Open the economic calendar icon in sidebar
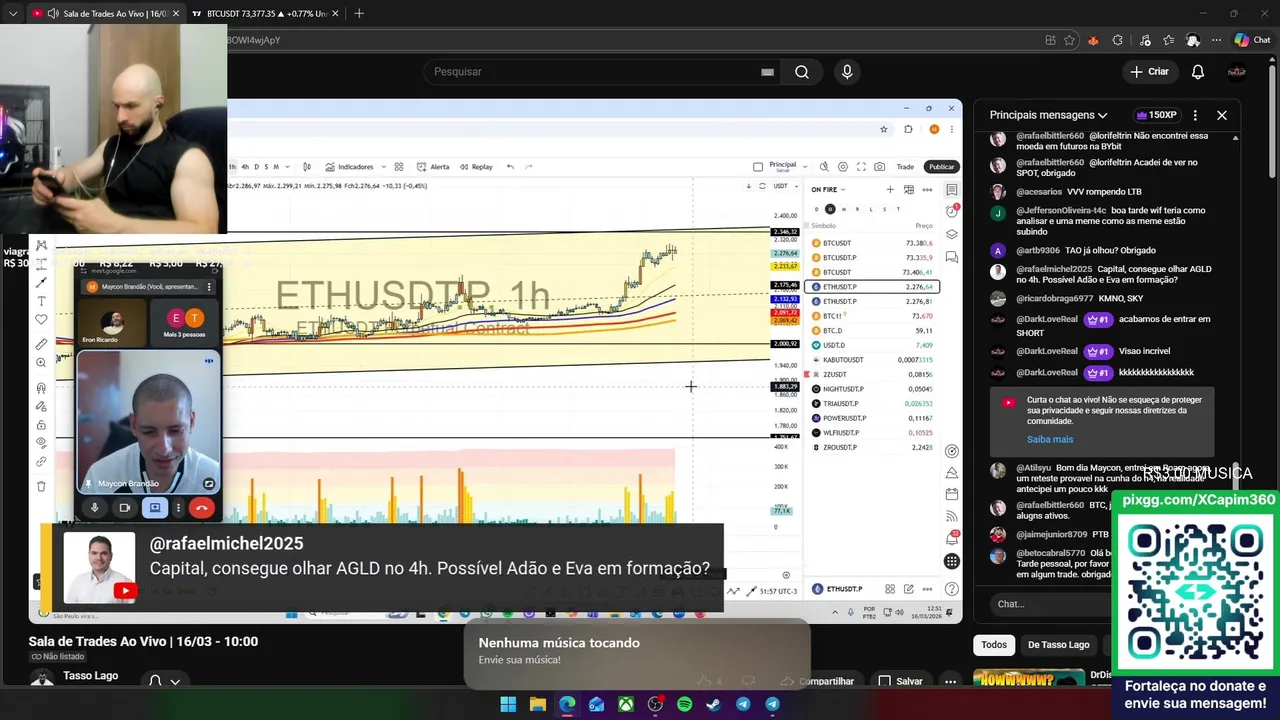This screenshot has width=1280, height=720. (x=952, y=494)
